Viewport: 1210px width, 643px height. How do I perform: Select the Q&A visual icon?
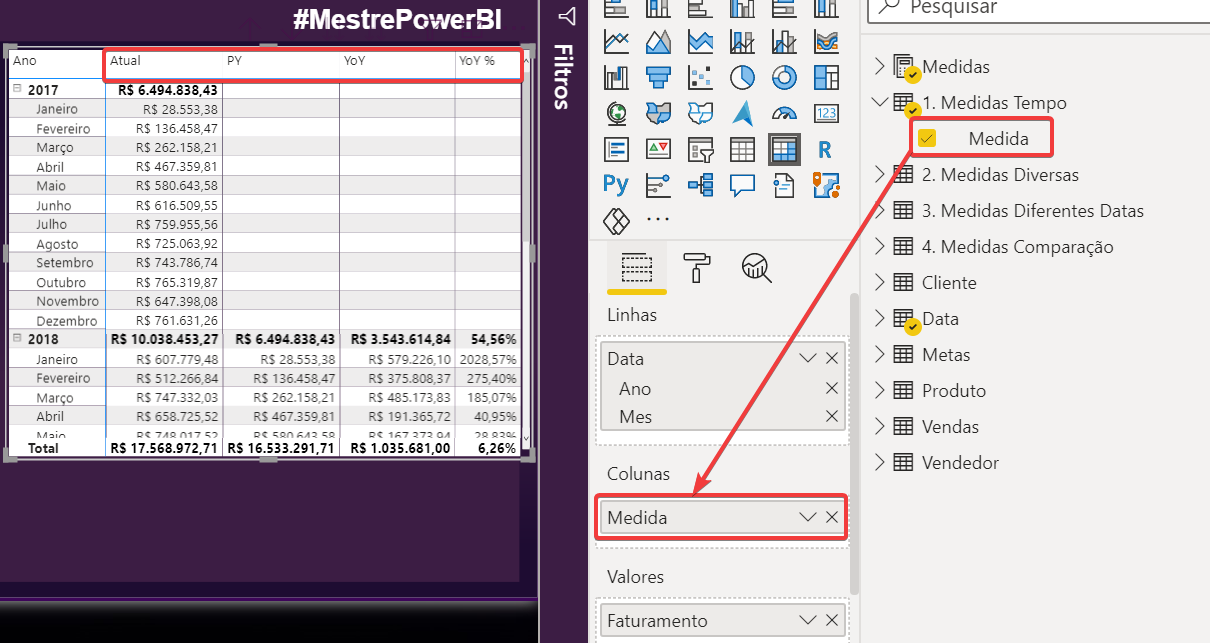742,185
